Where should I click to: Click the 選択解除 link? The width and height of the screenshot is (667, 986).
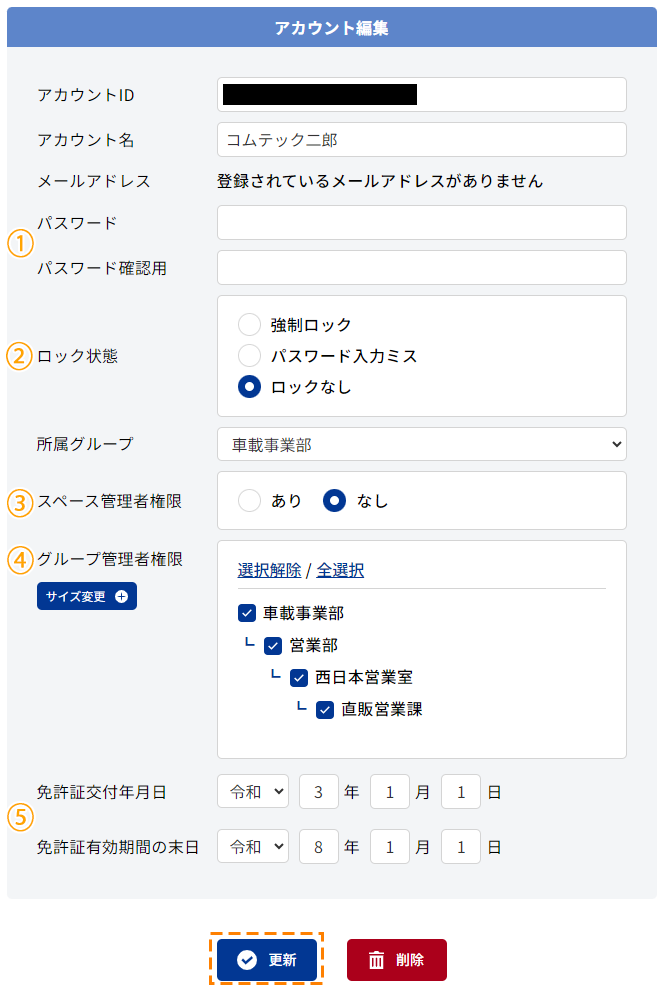coord(270,570)
